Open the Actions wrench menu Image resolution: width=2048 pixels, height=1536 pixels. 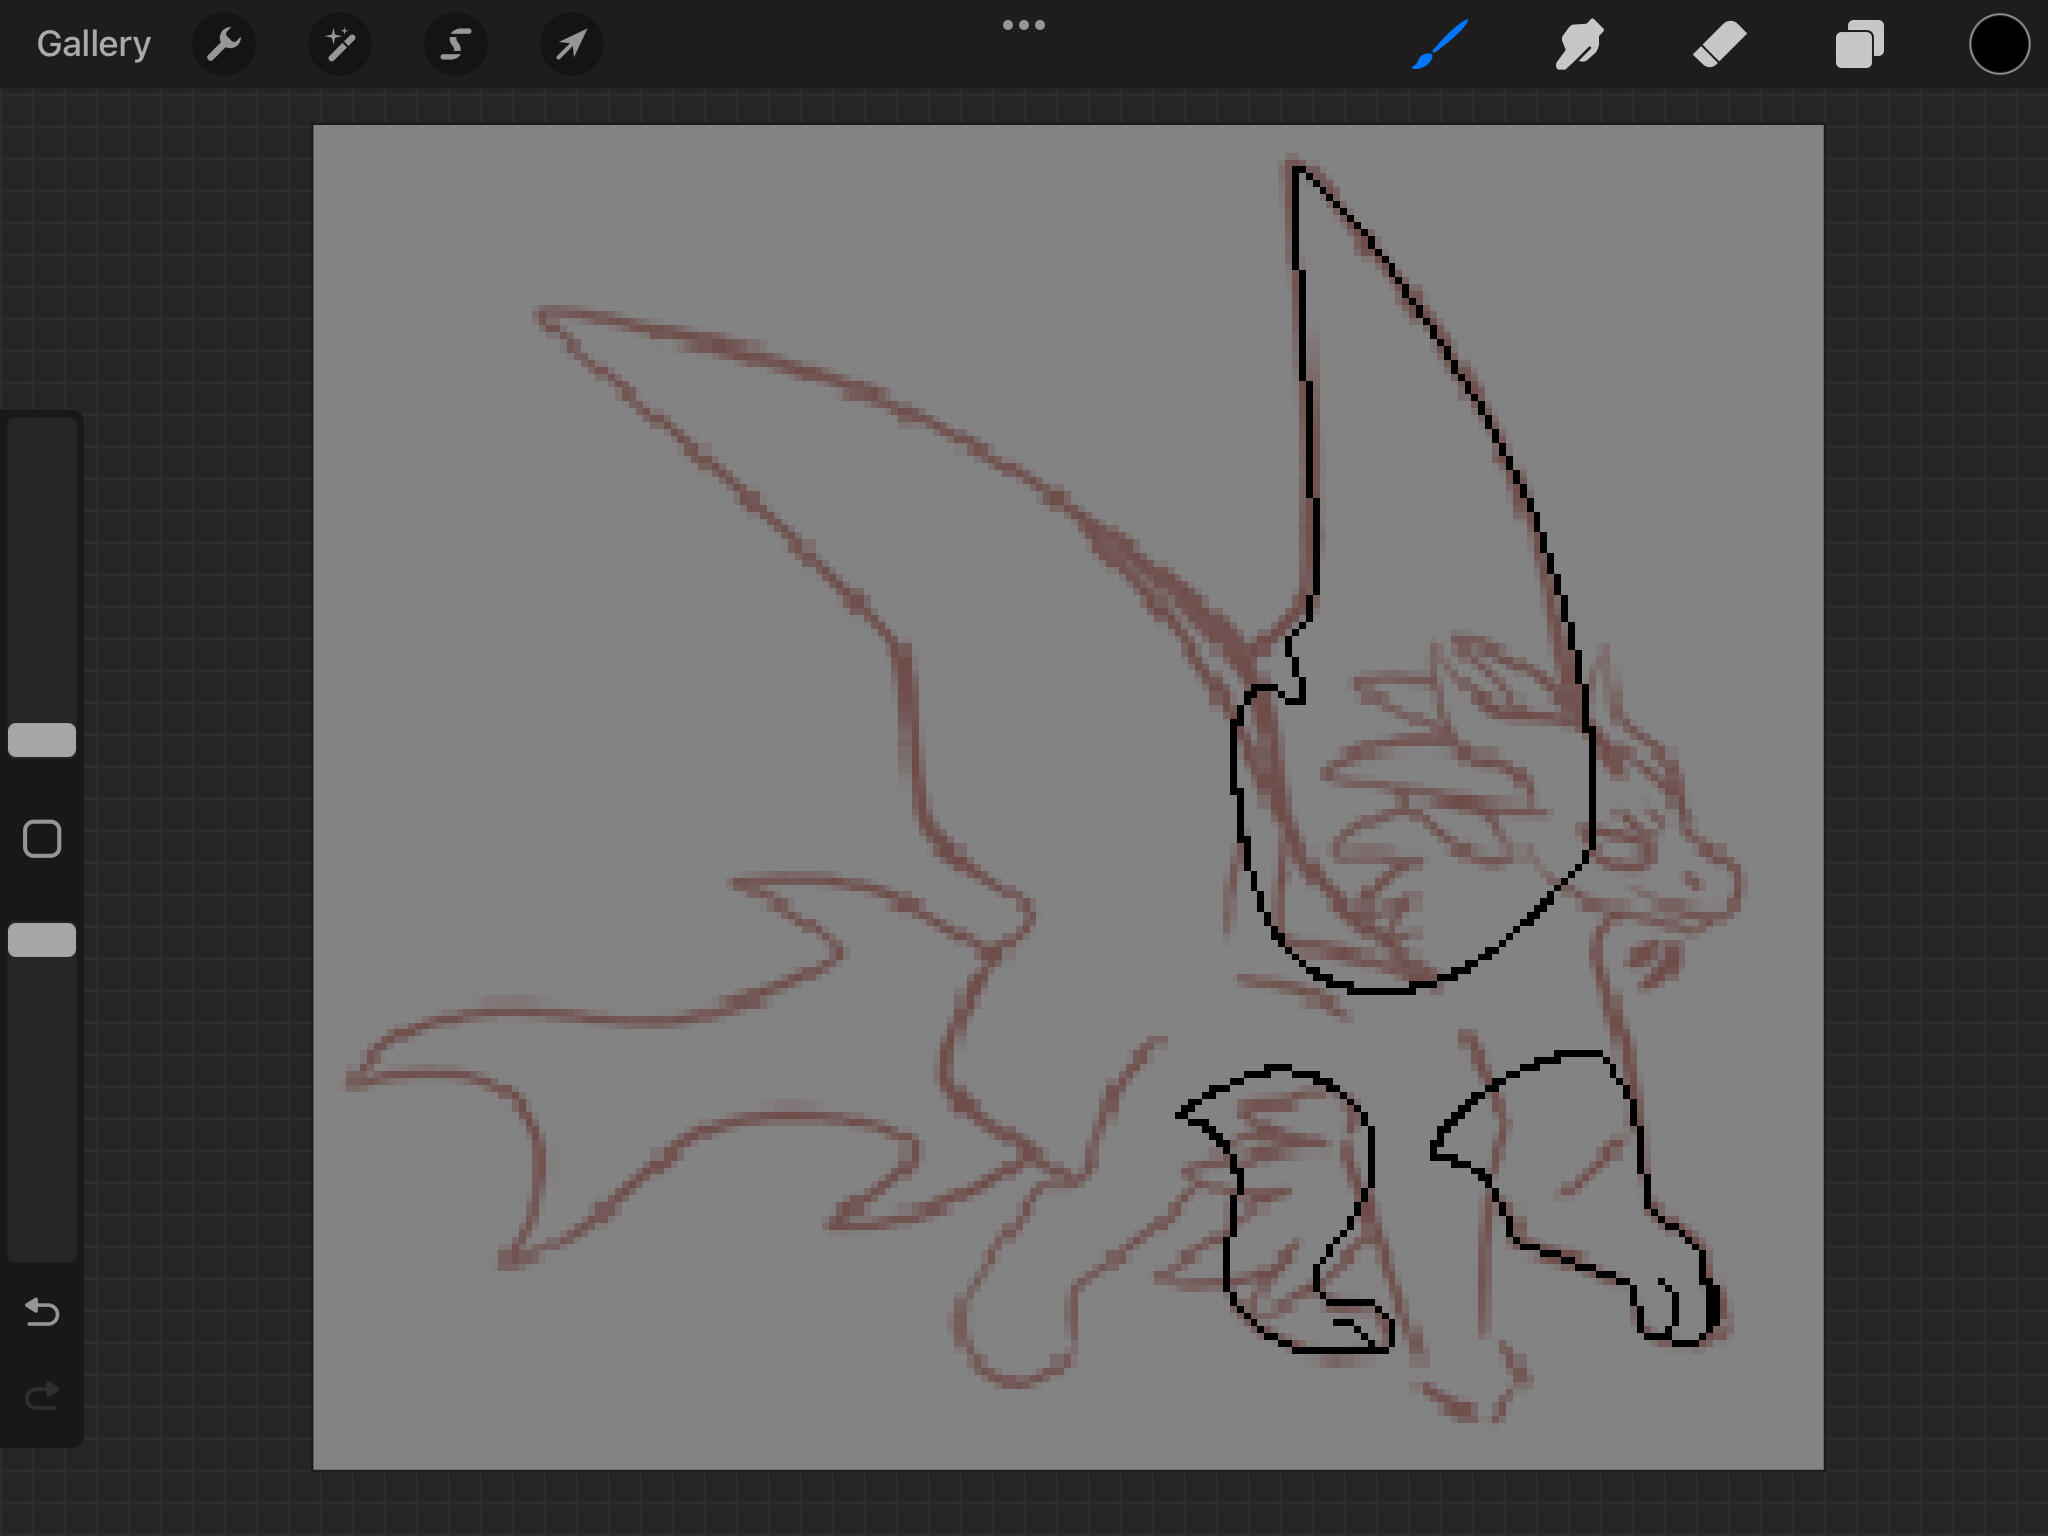[224, 44]
